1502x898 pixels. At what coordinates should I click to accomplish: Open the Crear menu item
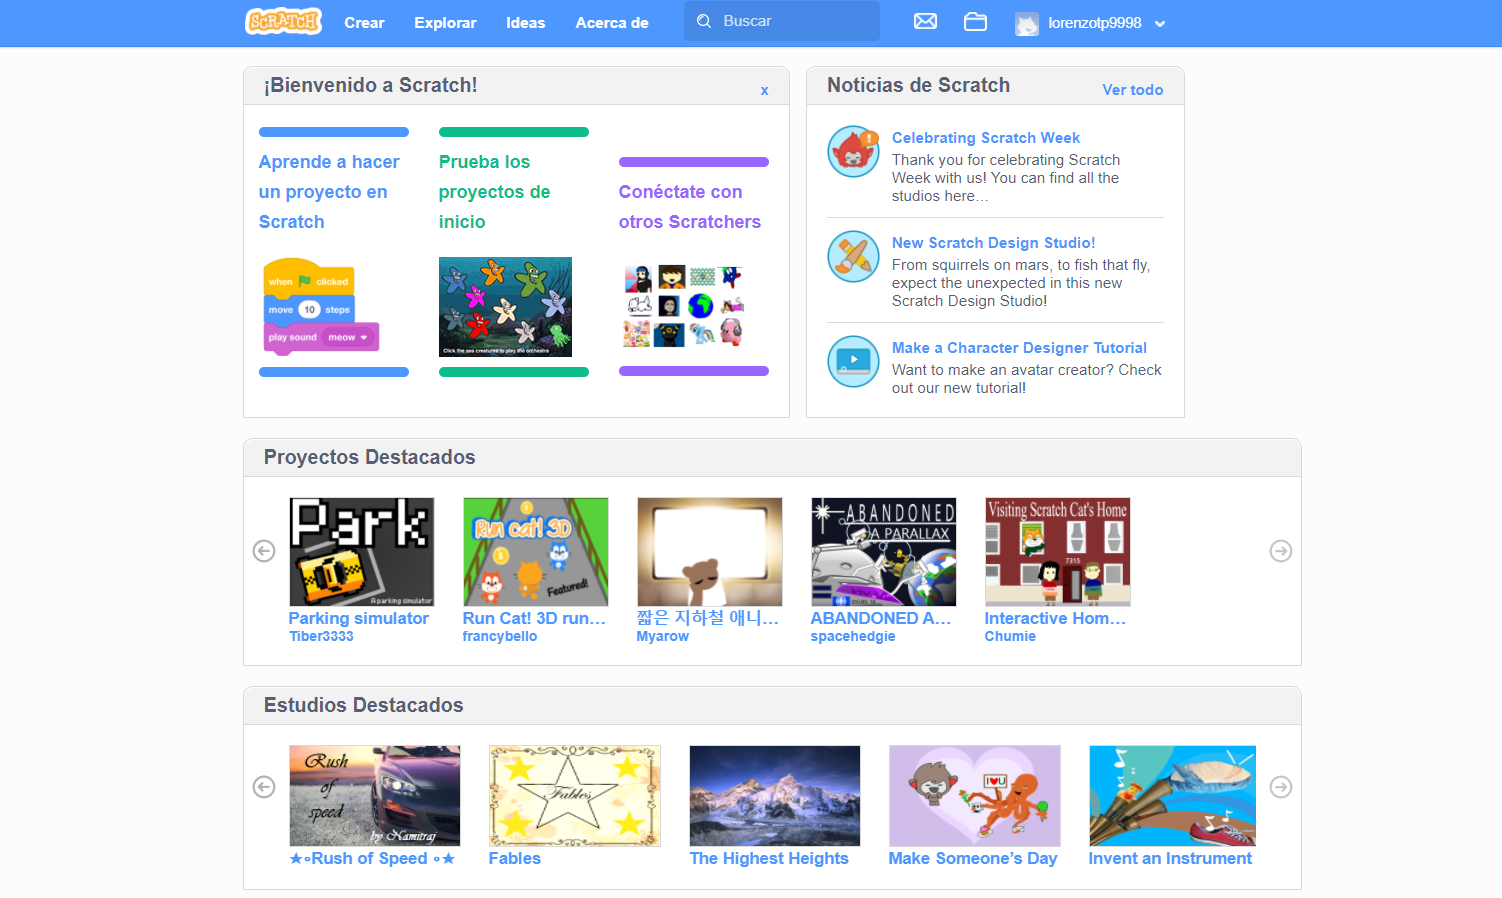coord(364,23)
